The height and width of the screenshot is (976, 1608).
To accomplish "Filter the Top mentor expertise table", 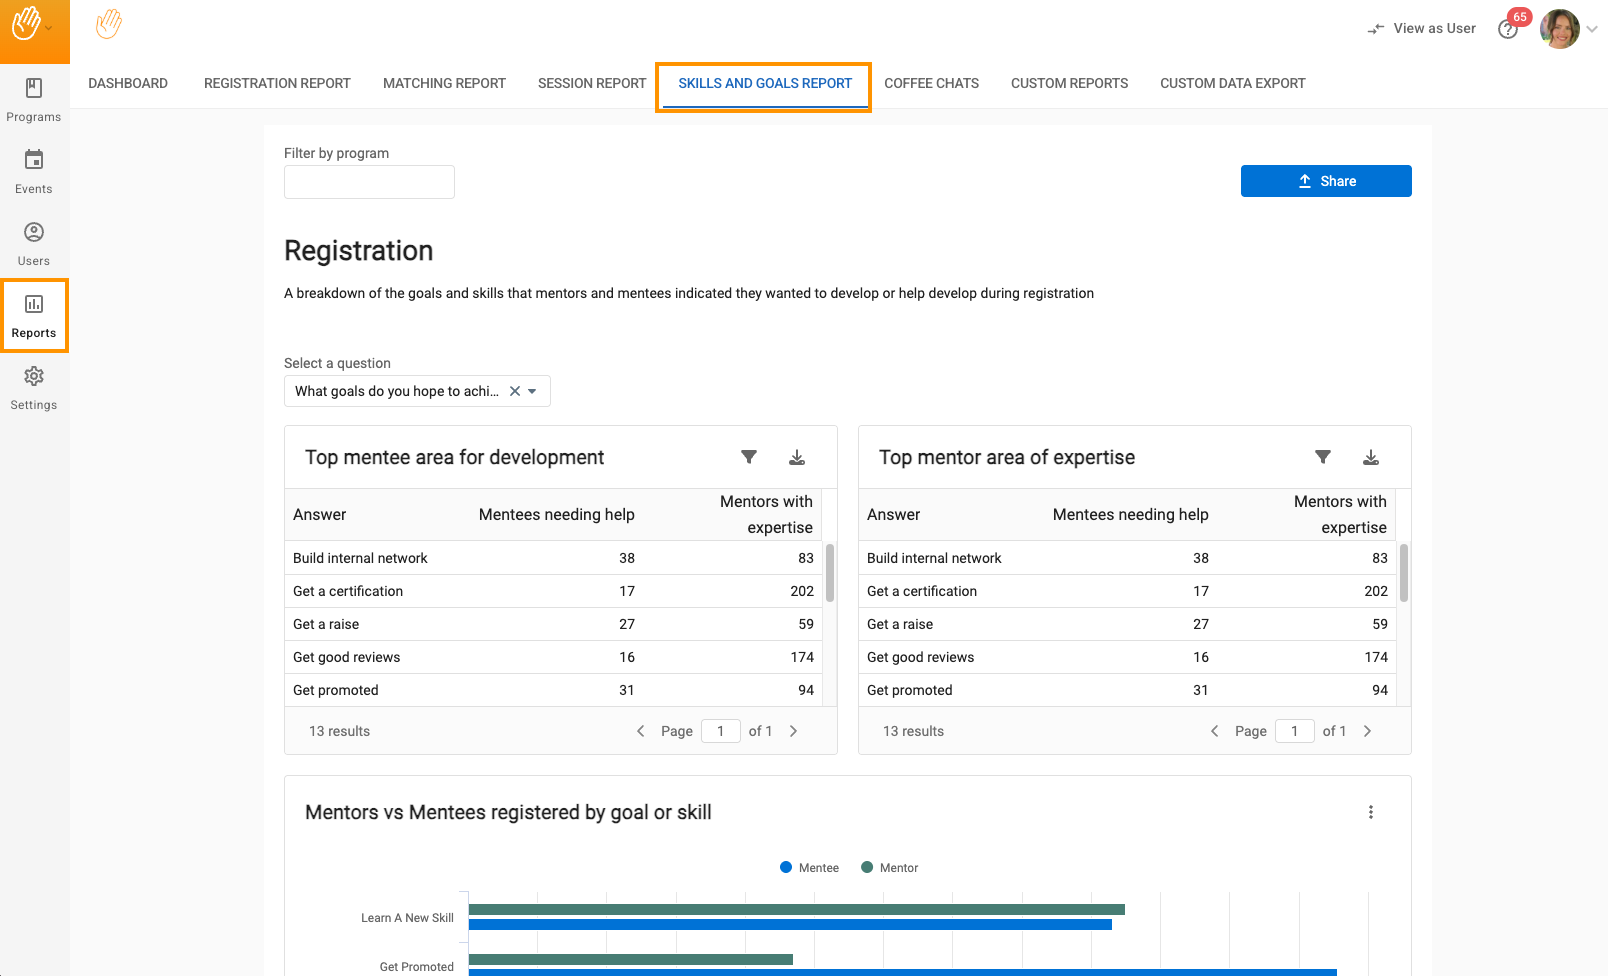I will click(1322, 457).
